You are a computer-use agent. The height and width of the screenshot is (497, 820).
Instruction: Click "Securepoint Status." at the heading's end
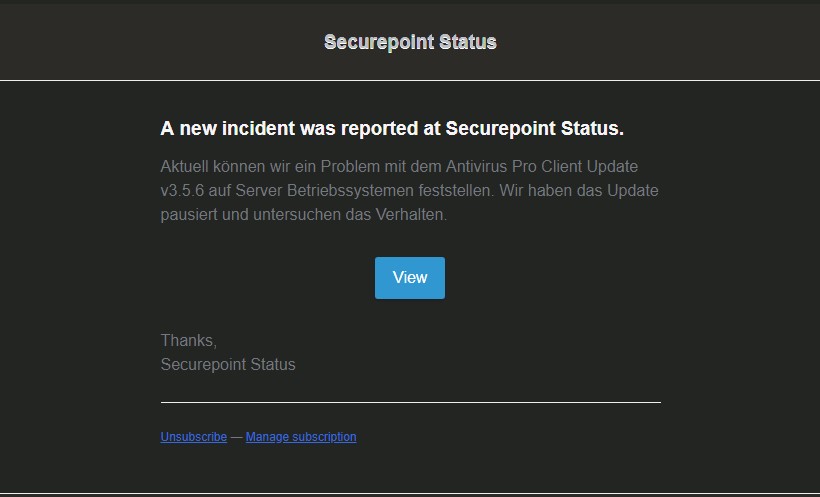pos(534,129)
